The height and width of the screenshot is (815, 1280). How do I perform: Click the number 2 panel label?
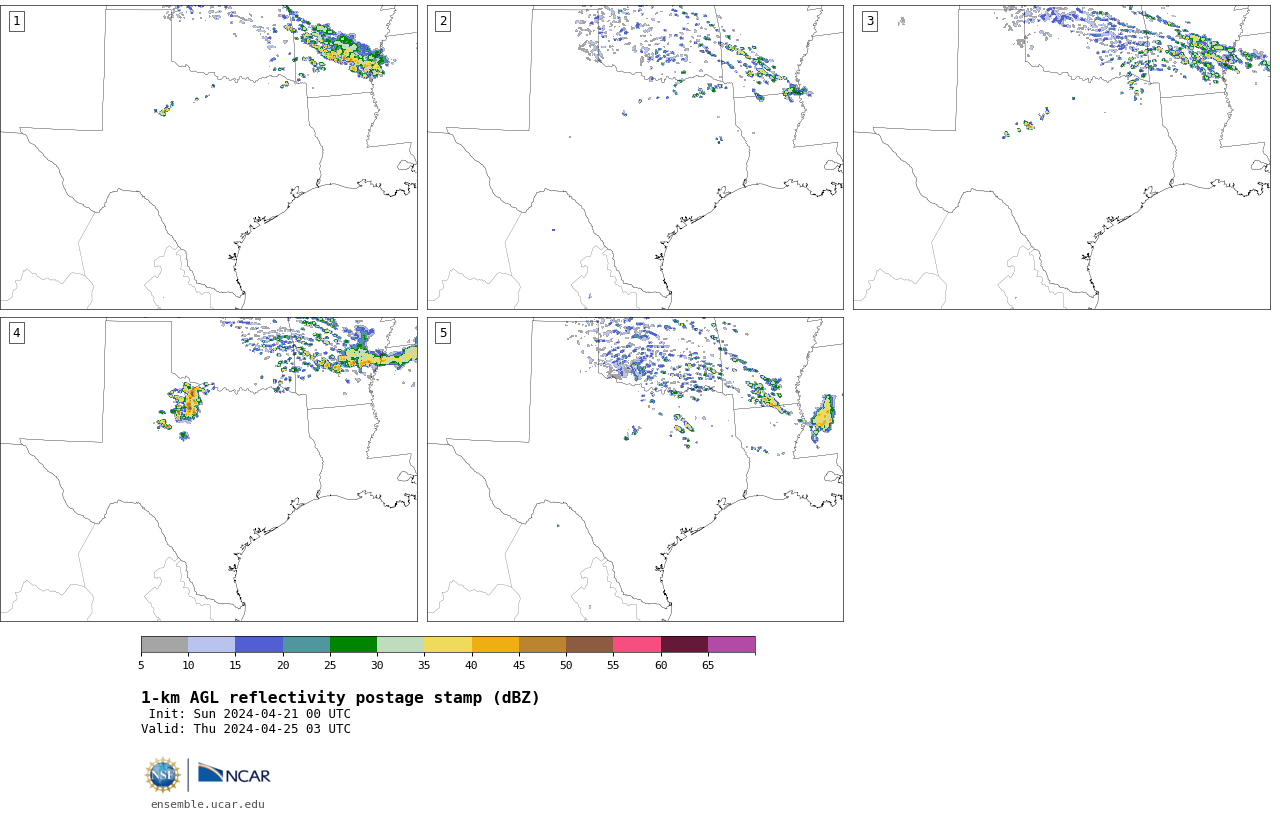tap(443, 21)
